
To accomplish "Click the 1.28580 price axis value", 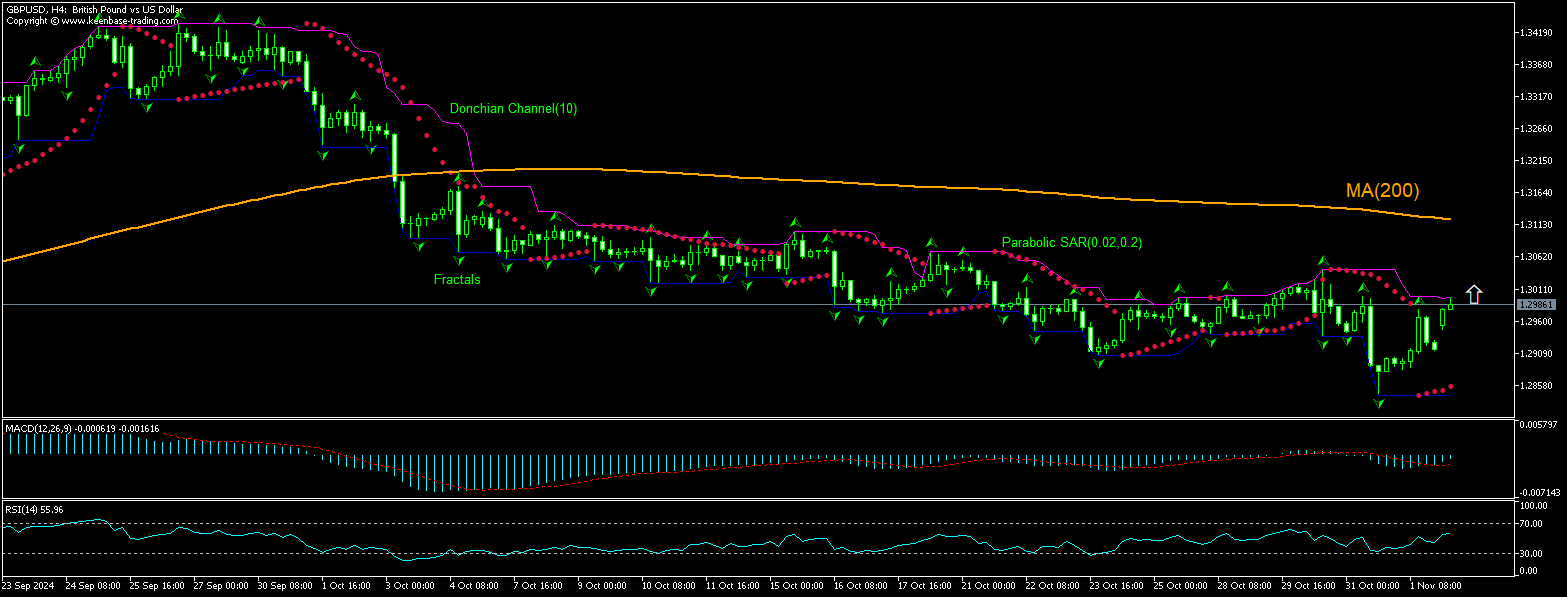I will tap(1535, 386).
